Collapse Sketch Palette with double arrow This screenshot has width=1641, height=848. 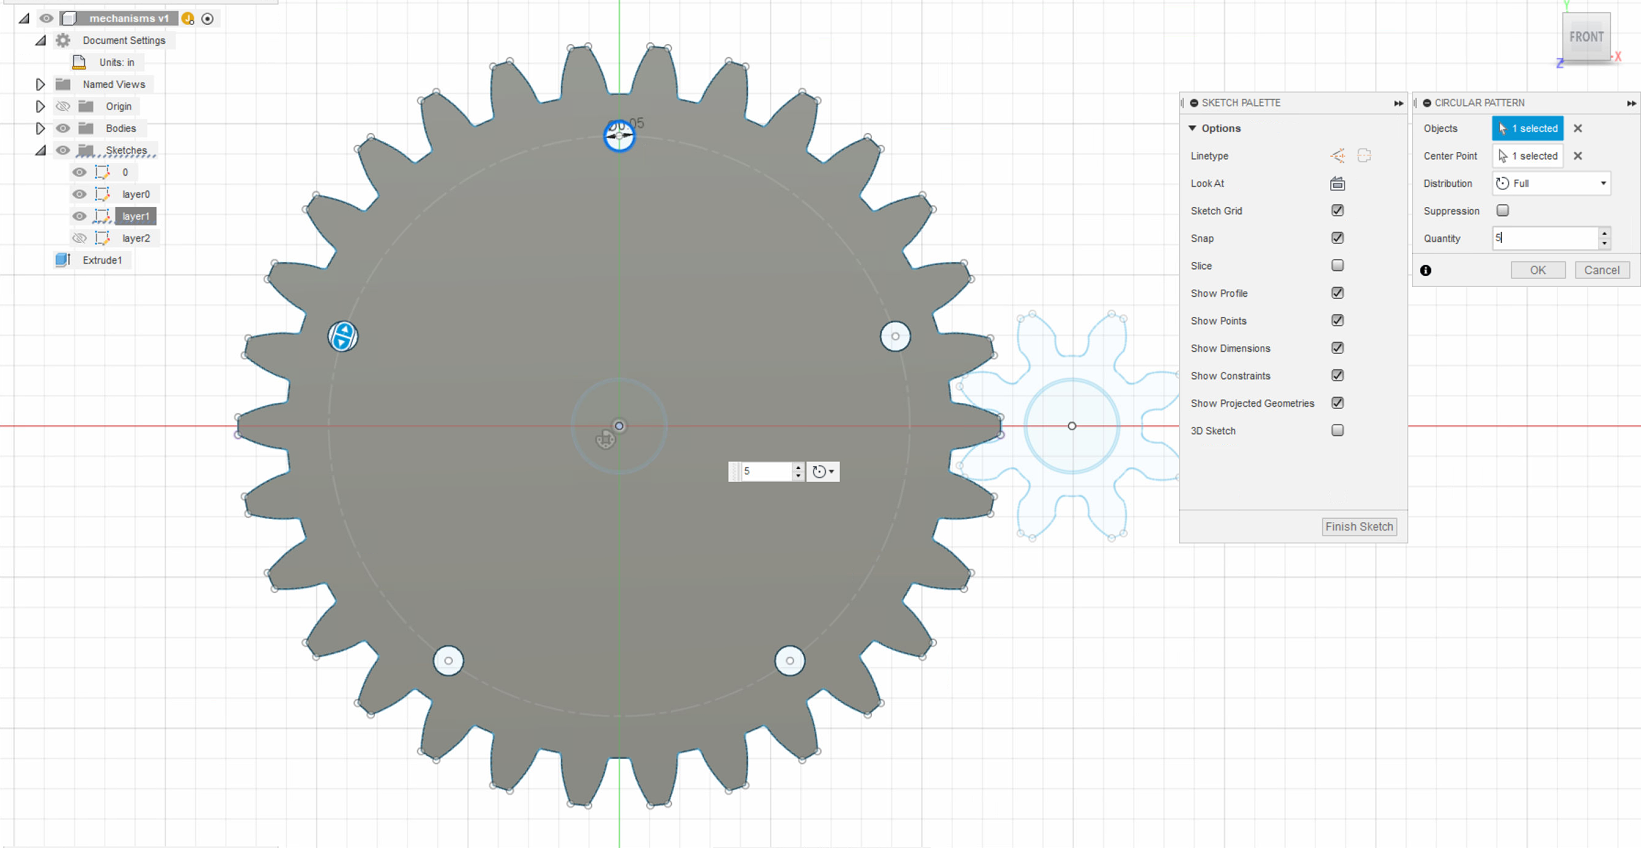1398,103
